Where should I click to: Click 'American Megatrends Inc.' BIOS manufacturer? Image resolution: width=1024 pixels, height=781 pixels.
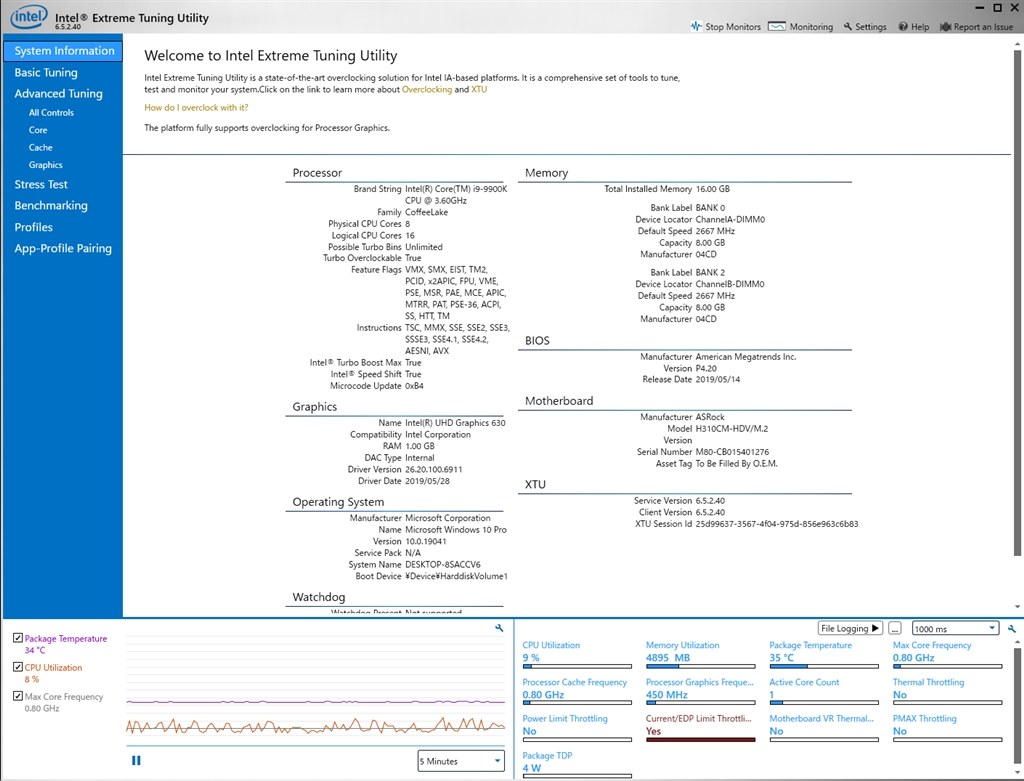click(x=746, y=357)
